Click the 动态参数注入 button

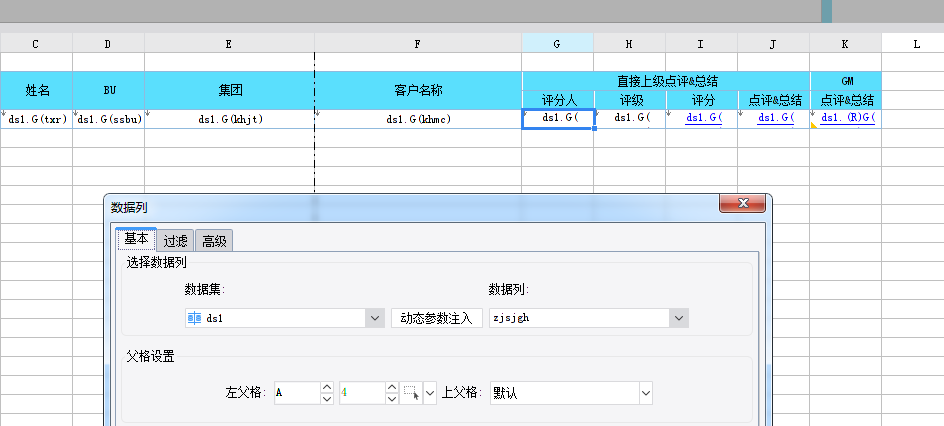click(x=436, y=318)
